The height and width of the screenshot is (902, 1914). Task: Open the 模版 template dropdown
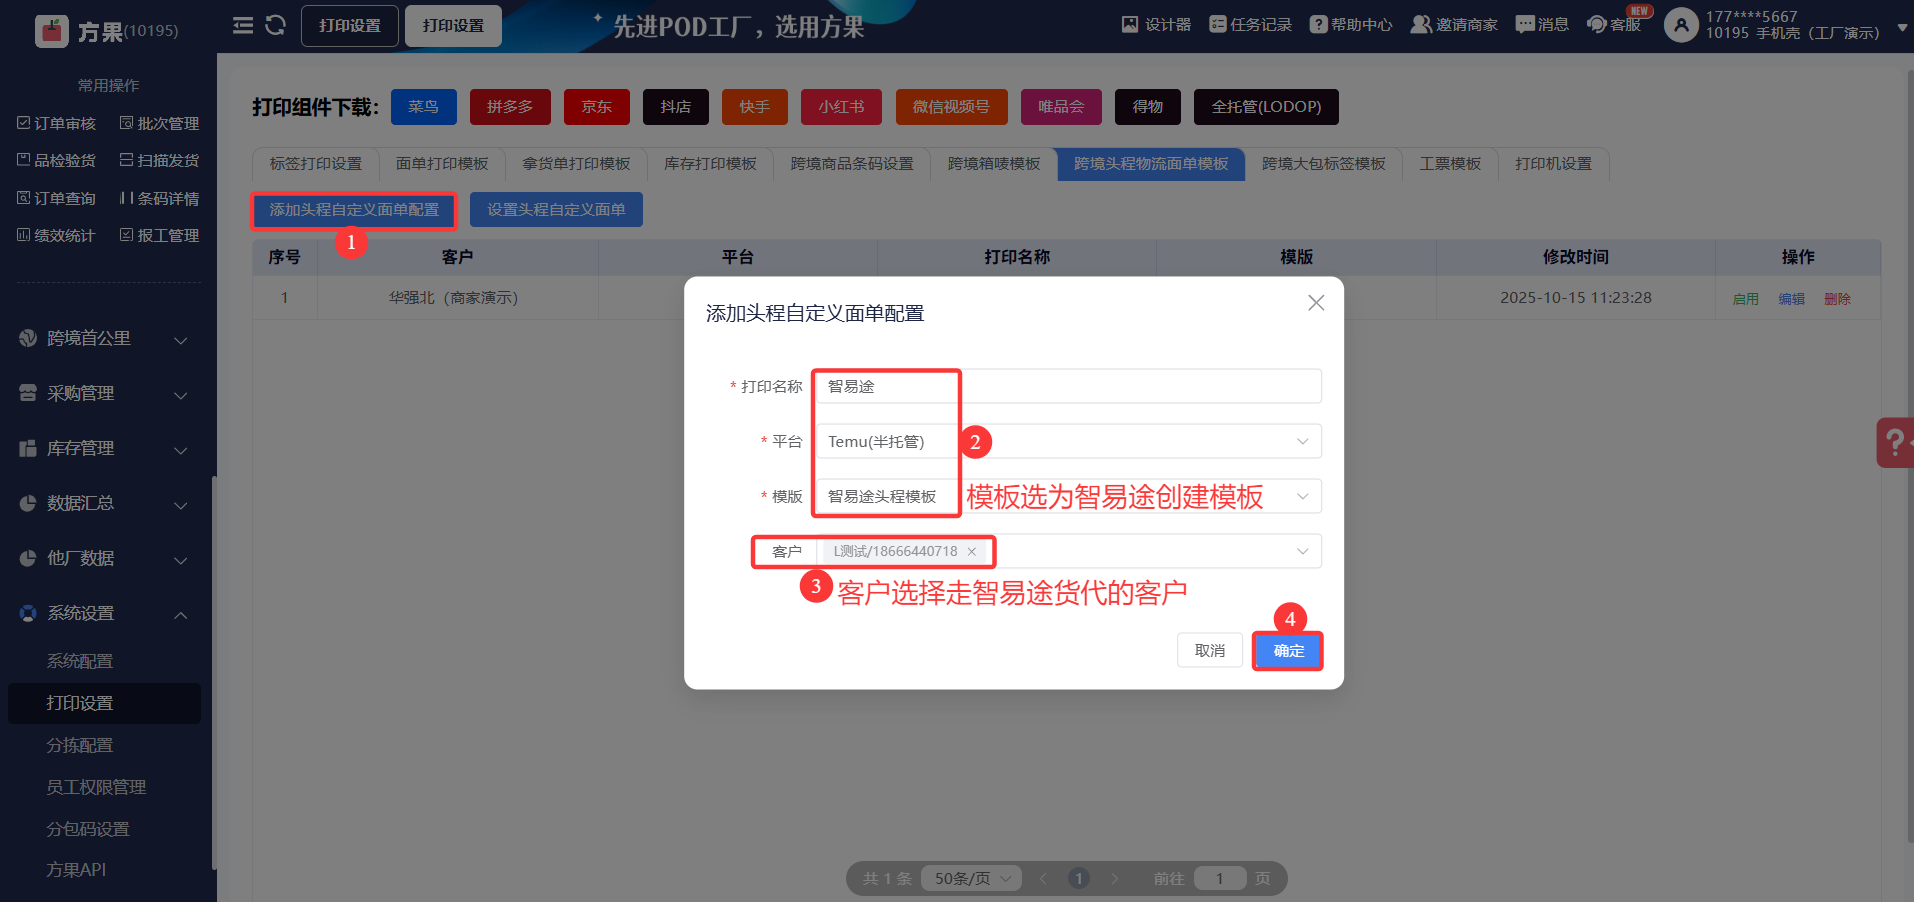1068,497
